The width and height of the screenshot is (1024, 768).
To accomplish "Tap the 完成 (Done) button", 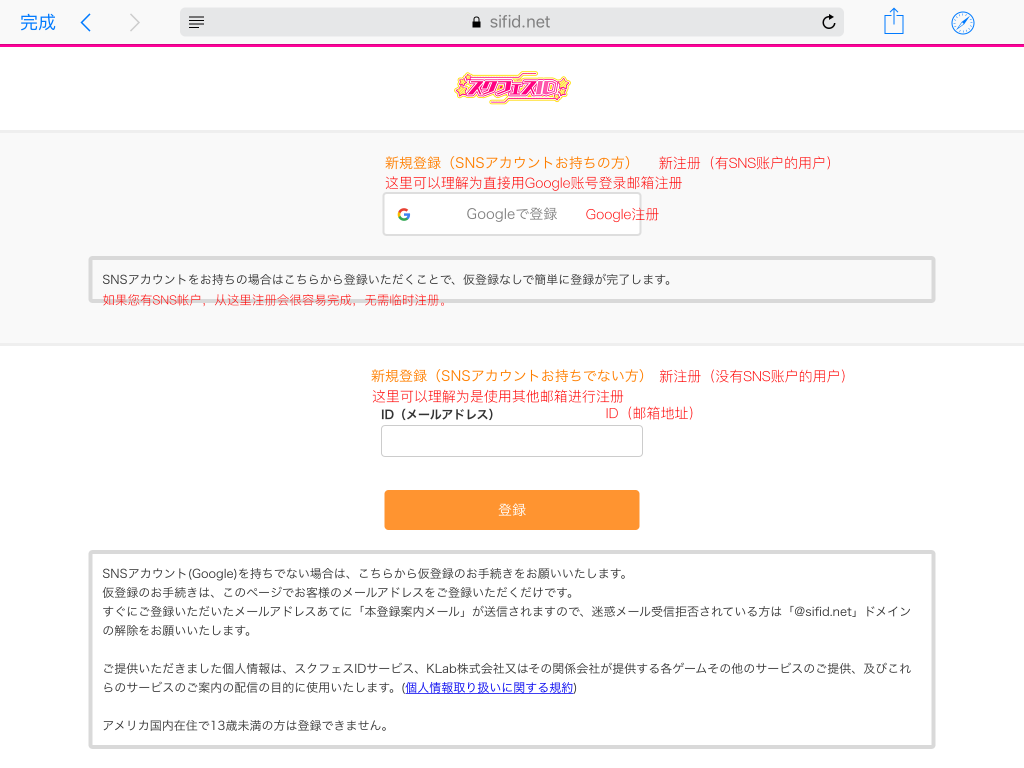I will (38, 22).
